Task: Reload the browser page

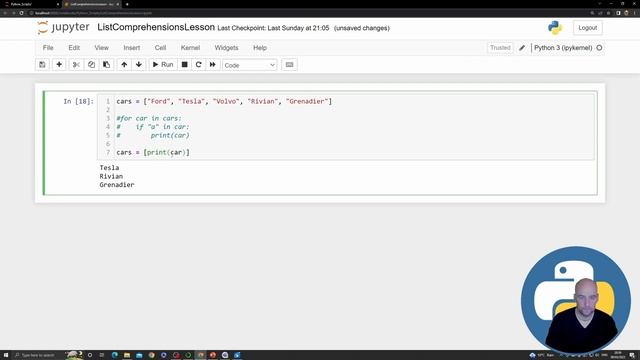Action: tap(22, 13)
